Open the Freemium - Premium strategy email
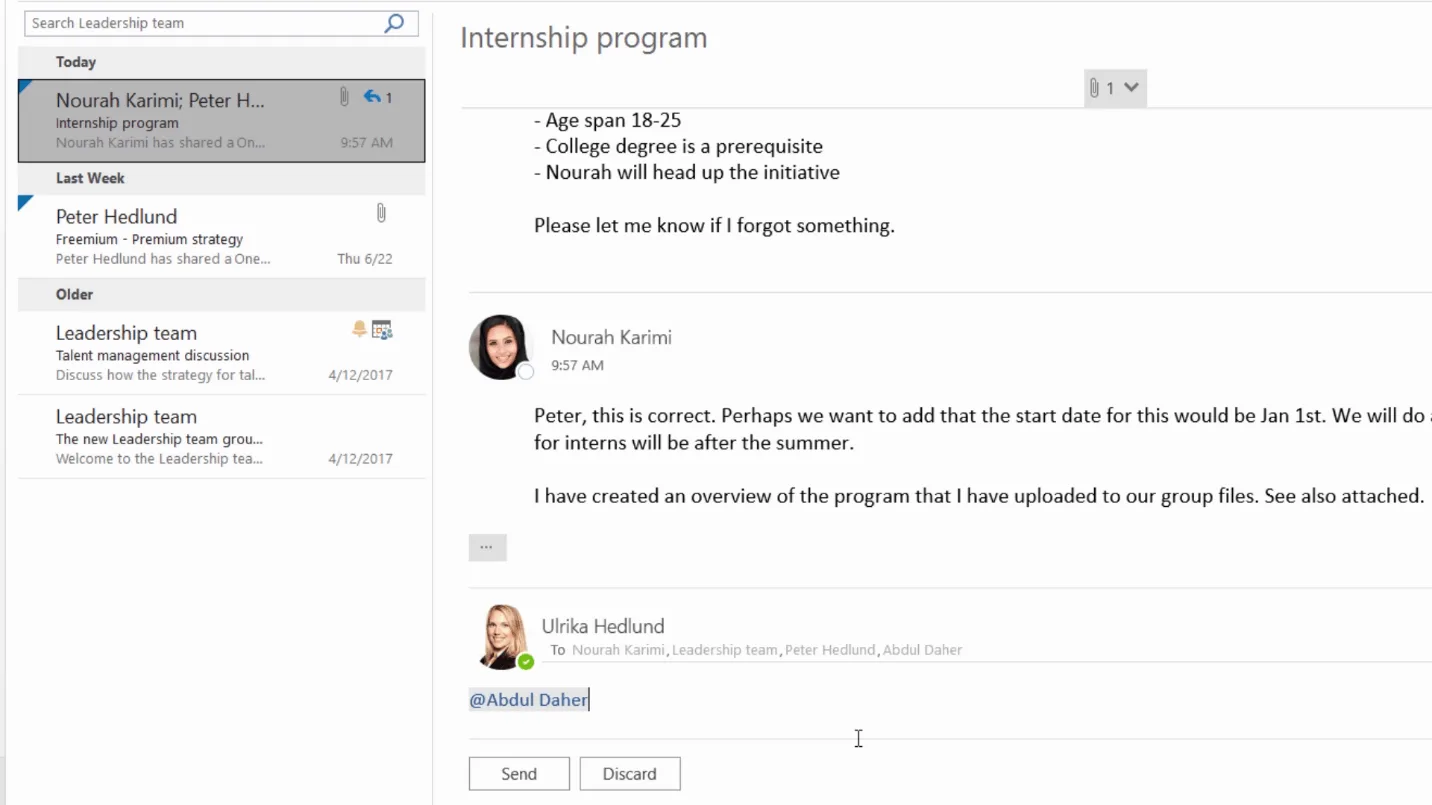Image resolution: width=1432 pixels, height=805 pixels. coord(222,236)
